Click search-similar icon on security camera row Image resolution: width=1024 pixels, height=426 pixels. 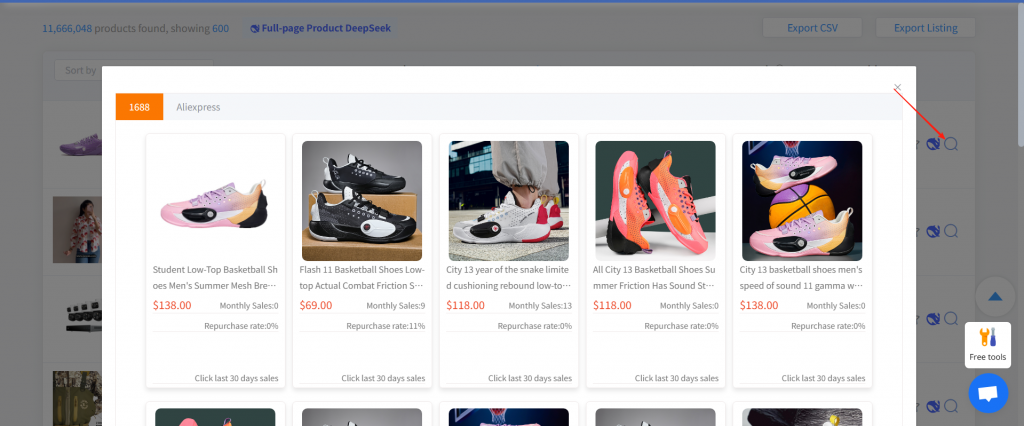(951, 318)
